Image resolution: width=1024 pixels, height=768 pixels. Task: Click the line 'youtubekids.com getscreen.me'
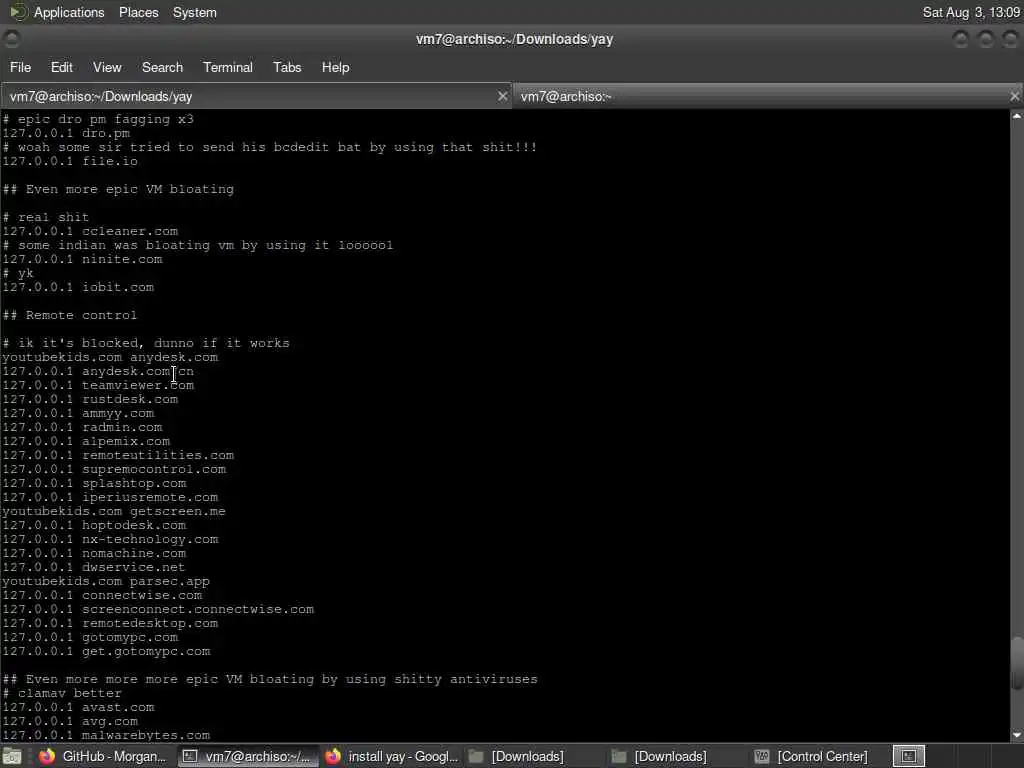pos(114,511)
